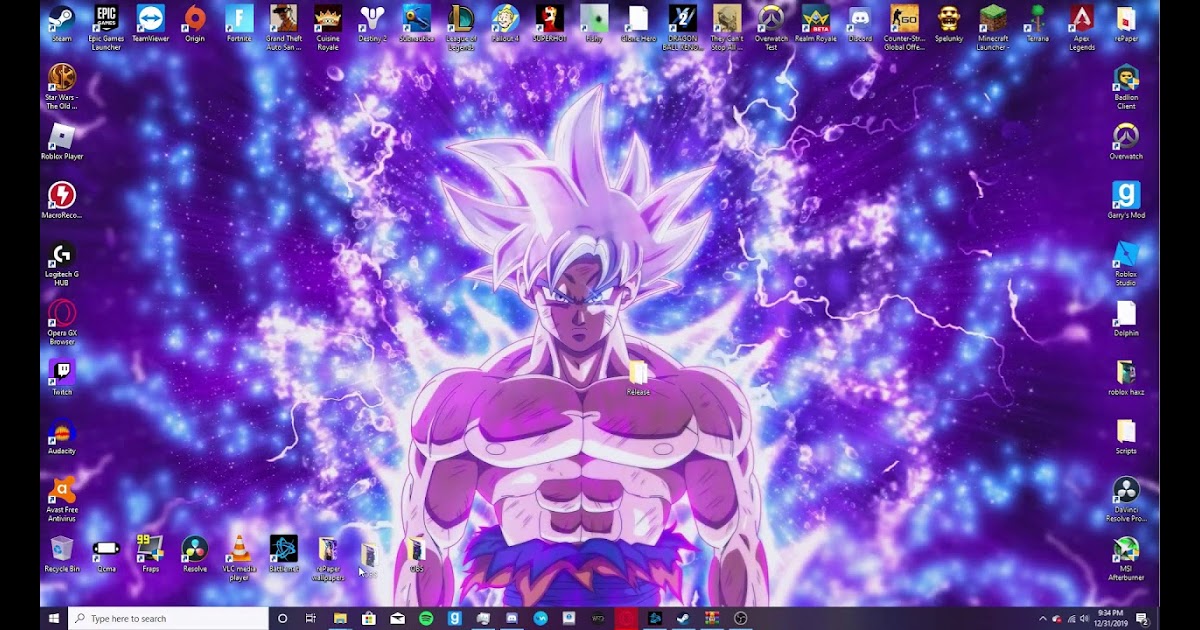Select the MacroRecorder icon
This screenshot has height=630, width=1200.
(62, 201)
